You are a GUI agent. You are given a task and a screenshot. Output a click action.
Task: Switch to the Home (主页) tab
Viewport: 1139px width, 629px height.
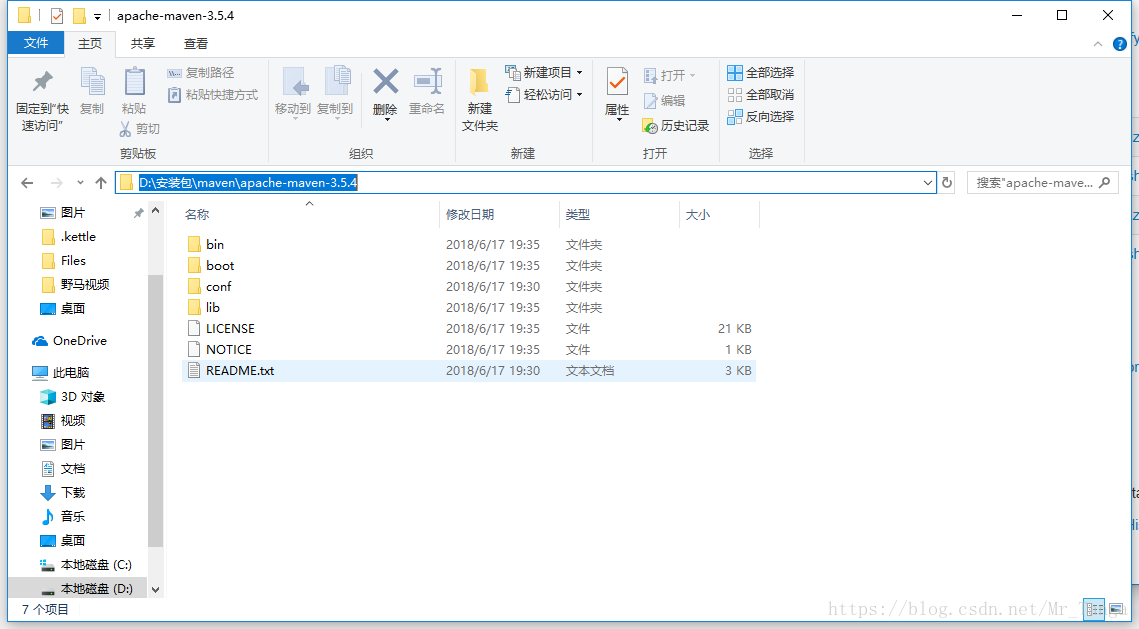click(90, 44)
